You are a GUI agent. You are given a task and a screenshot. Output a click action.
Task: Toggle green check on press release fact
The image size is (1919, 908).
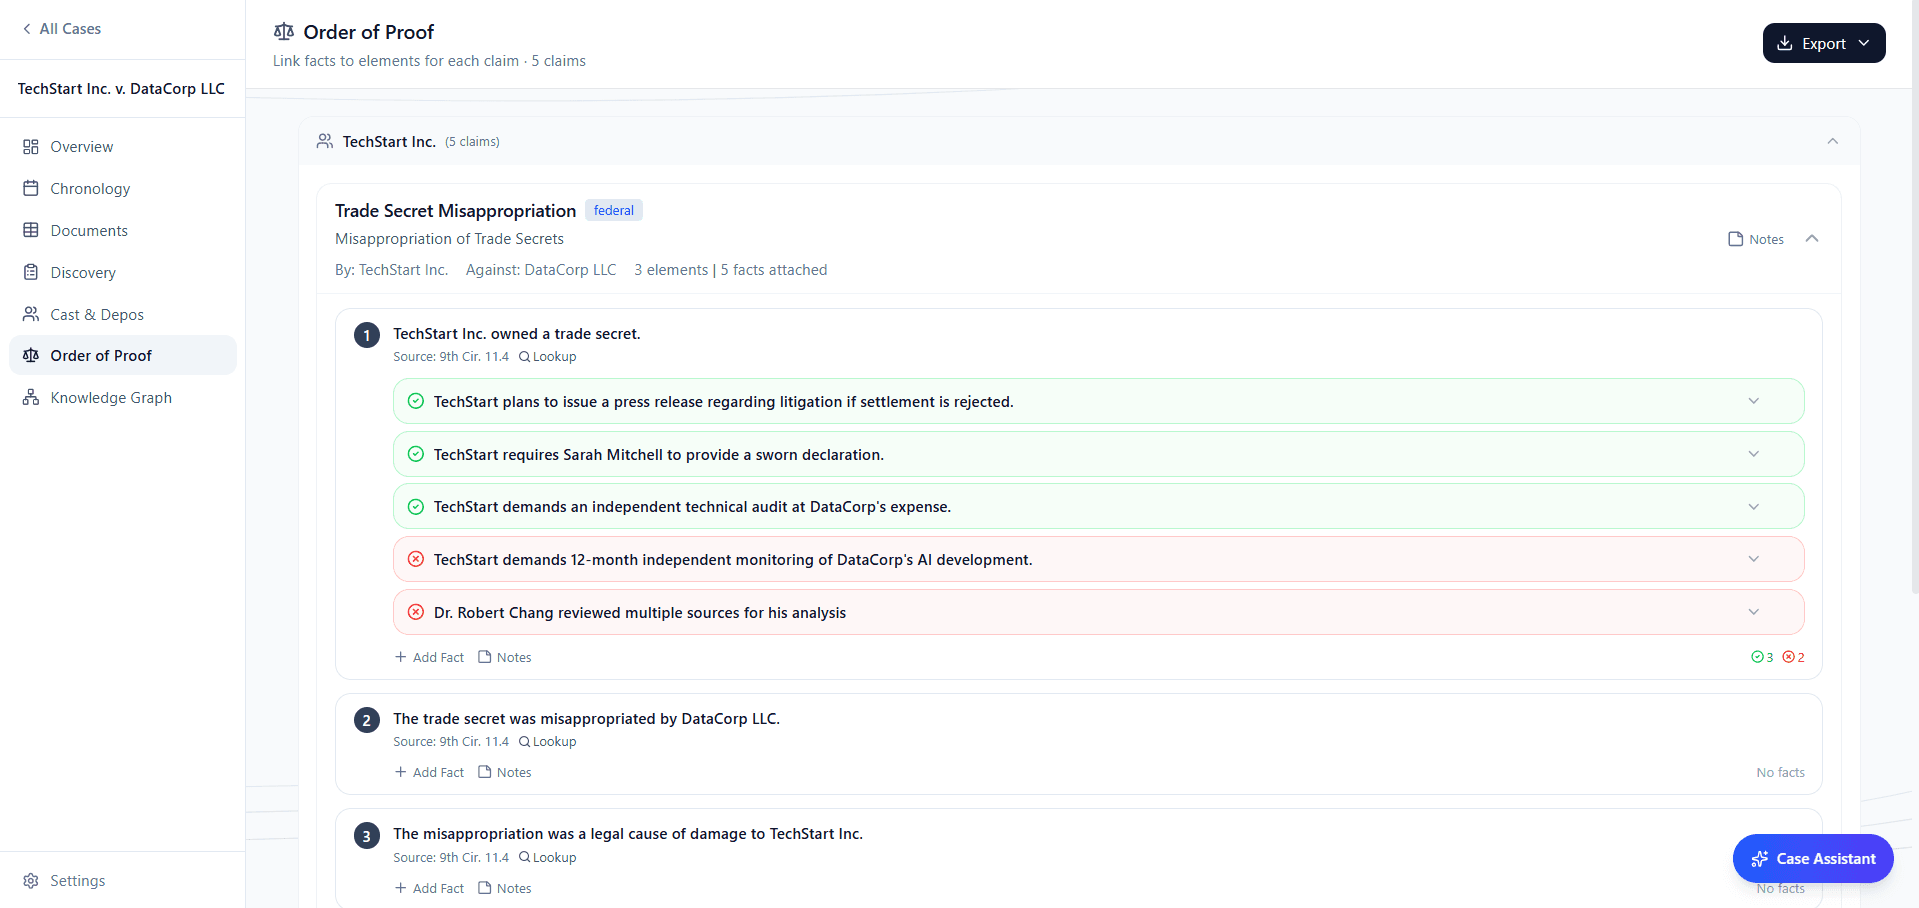(x=416, y=402)
